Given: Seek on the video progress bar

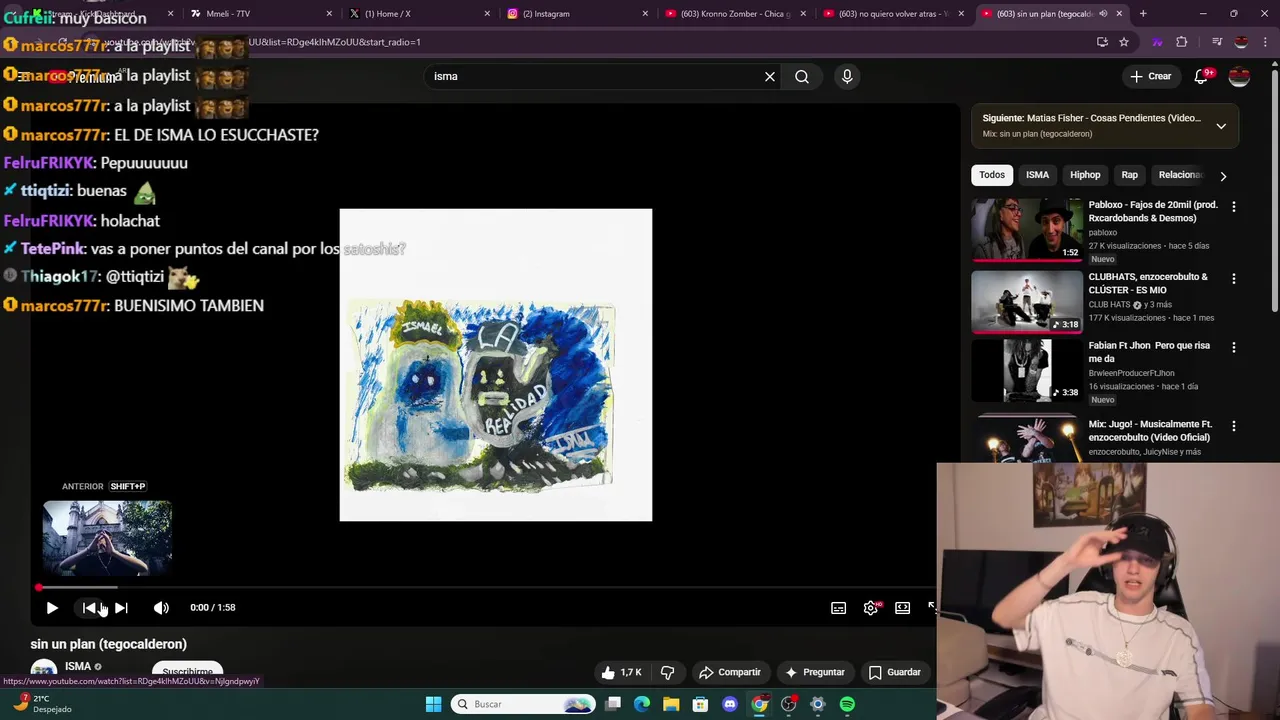Looking at the screenshot, I should [x=484, y=588].
